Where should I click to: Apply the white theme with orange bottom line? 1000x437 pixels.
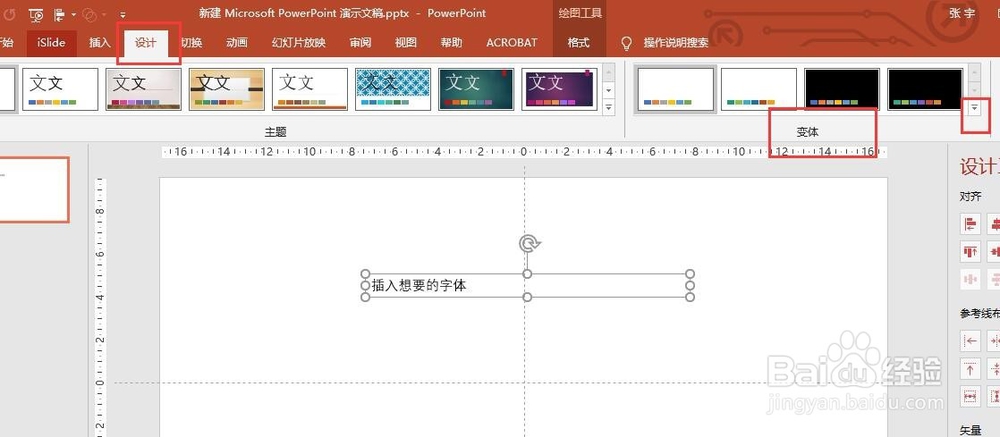pos(310,89)
